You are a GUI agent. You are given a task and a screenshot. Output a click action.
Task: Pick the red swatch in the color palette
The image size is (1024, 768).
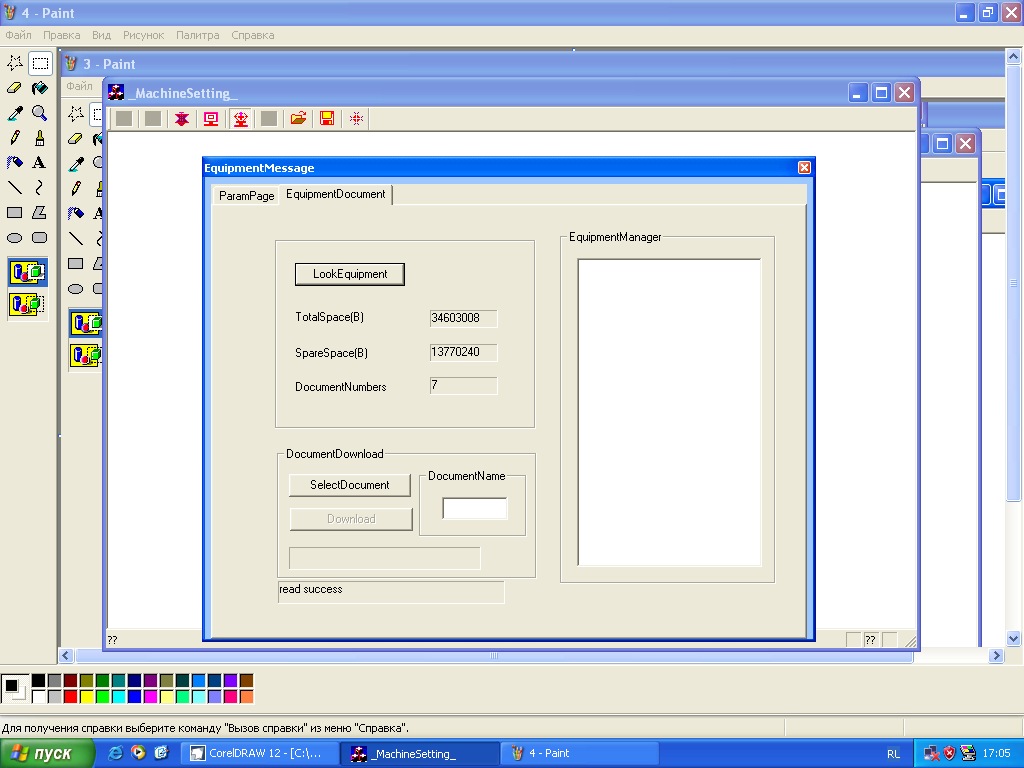pos(70,696)
